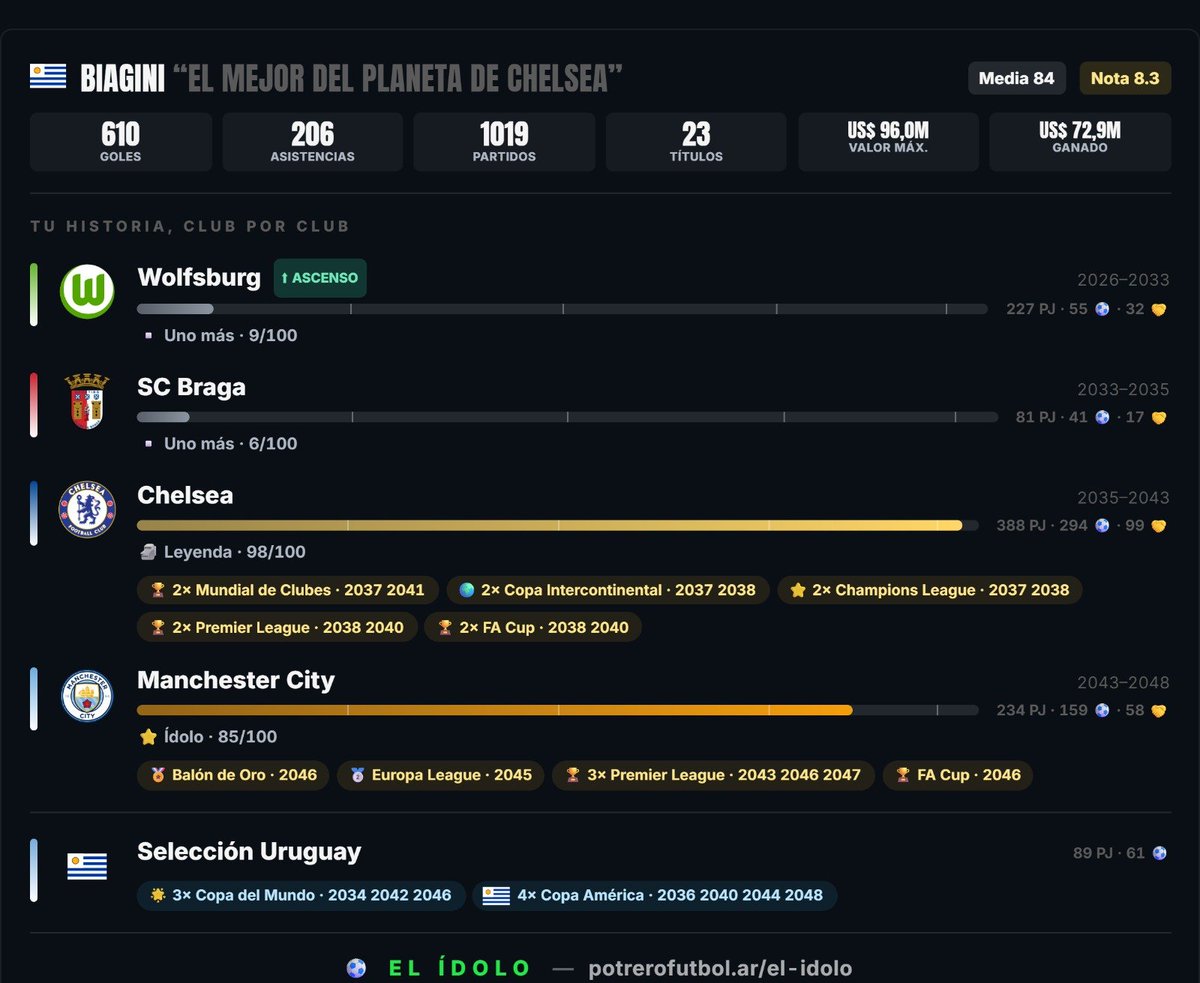Screen dimensions: 1200x983
Task: Click the 4× Copa América badge
Action: 654,895
